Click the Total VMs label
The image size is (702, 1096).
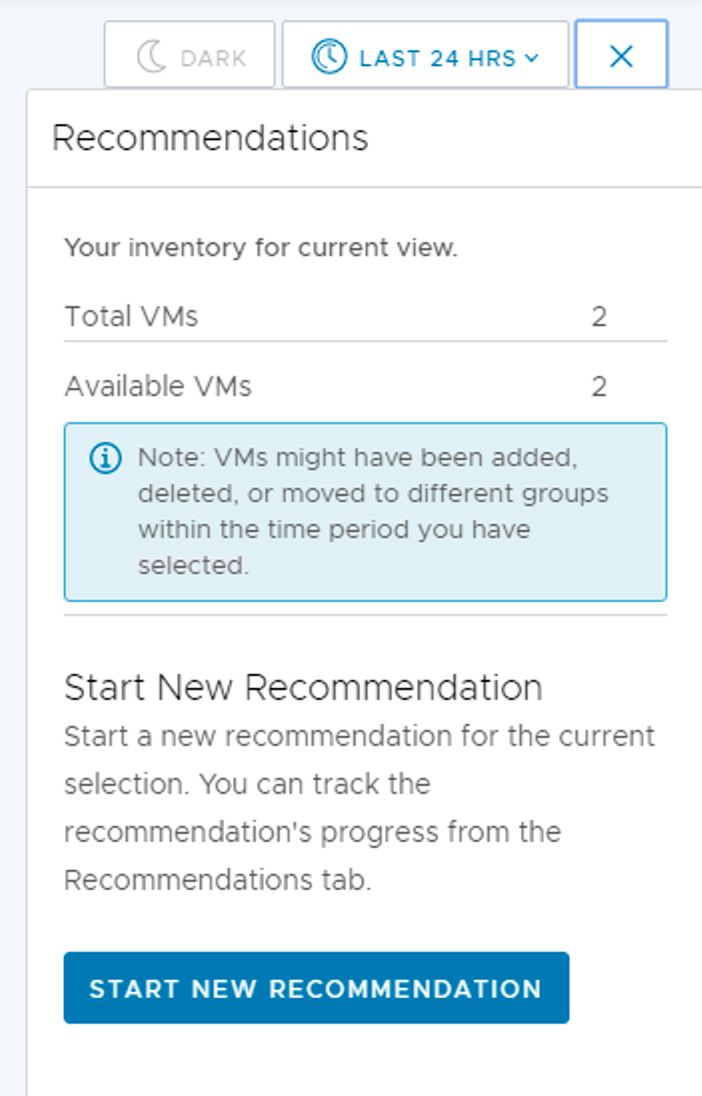131,317
